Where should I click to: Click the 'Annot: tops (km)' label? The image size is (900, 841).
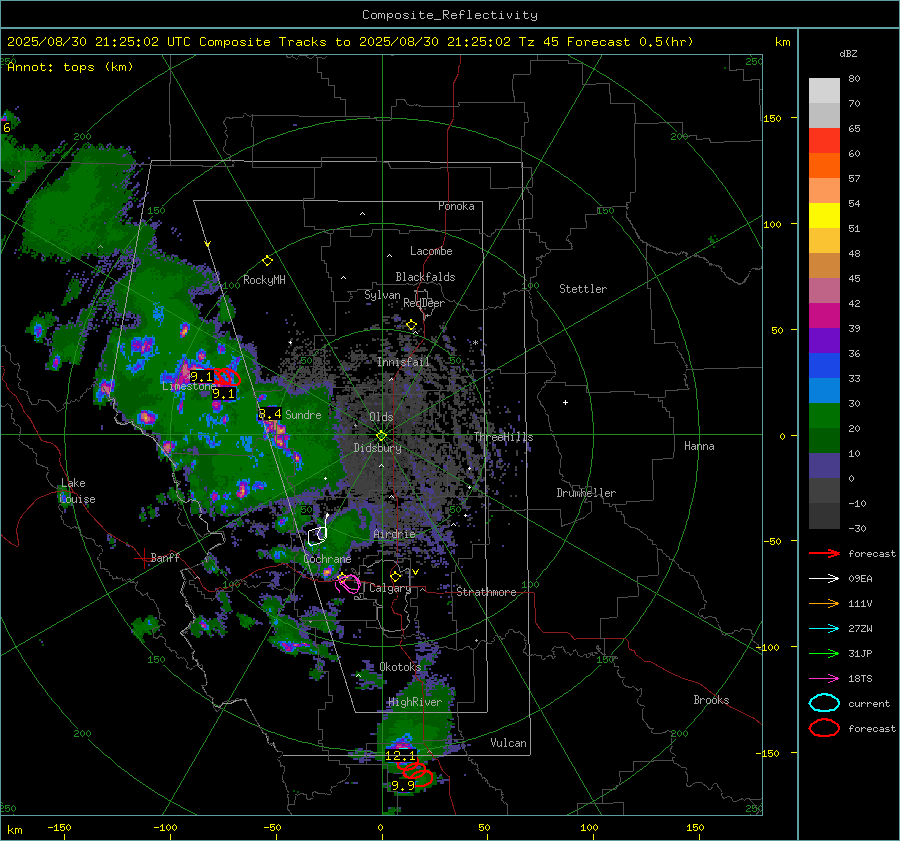(70, 67)
